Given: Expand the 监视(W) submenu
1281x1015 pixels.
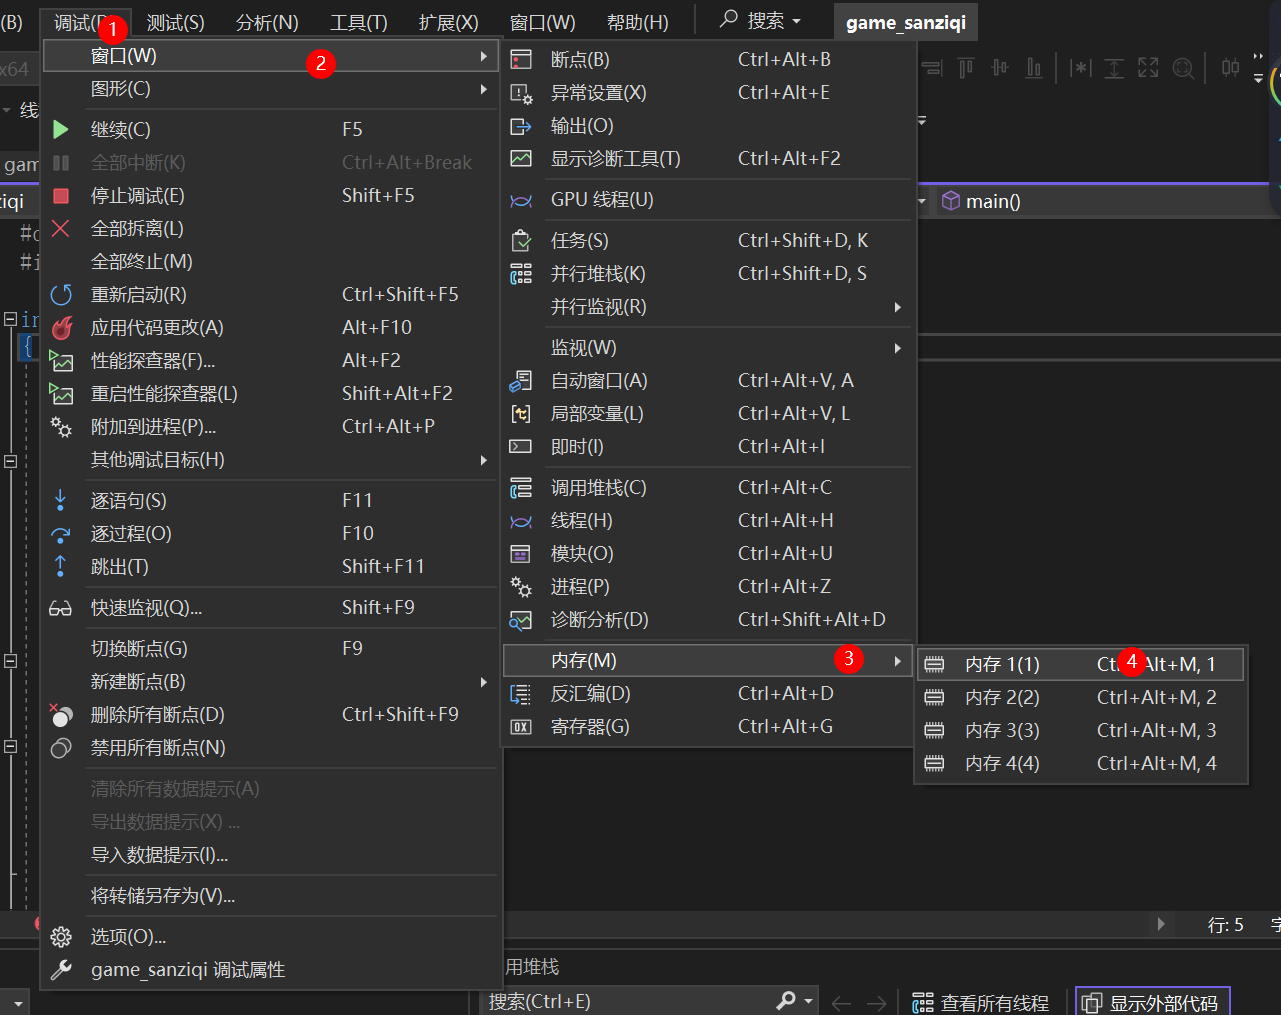Looking at the screenshot, I should click(898, 348).
